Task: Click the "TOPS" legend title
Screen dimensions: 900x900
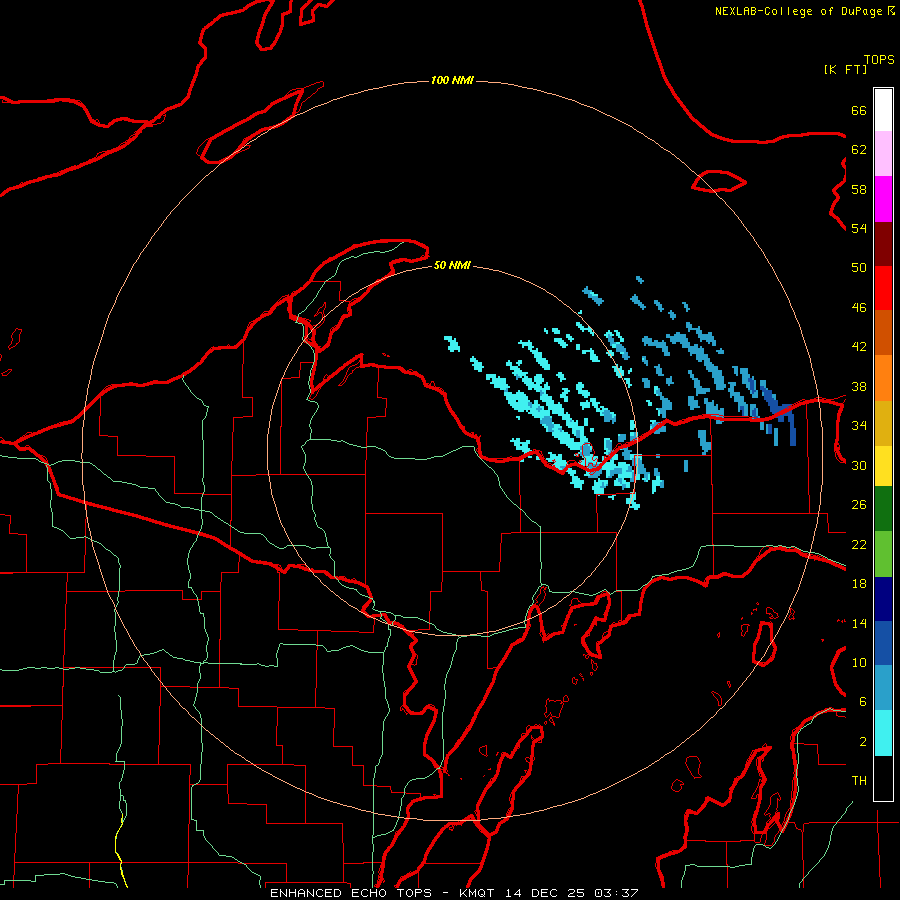Action: [879, 60]
